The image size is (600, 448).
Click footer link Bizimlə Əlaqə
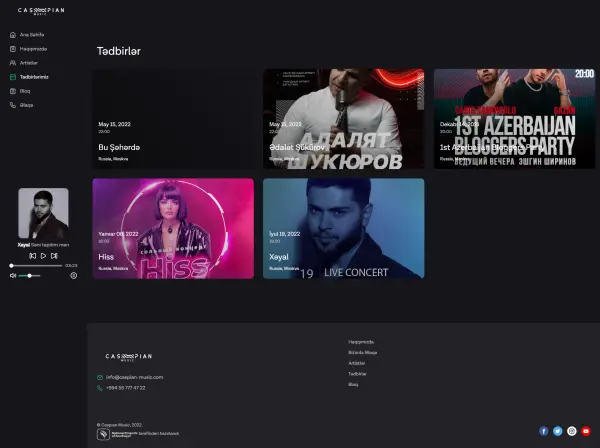[x=362, y=352]
